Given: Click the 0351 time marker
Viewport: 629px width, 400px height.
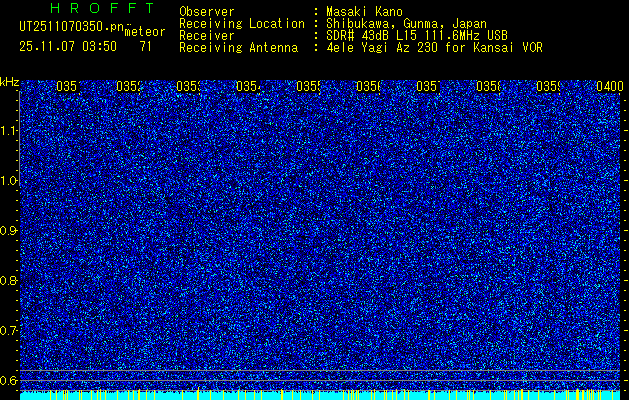Looking at the screenshot, I should pyautogui.click(x=69, y=86).
